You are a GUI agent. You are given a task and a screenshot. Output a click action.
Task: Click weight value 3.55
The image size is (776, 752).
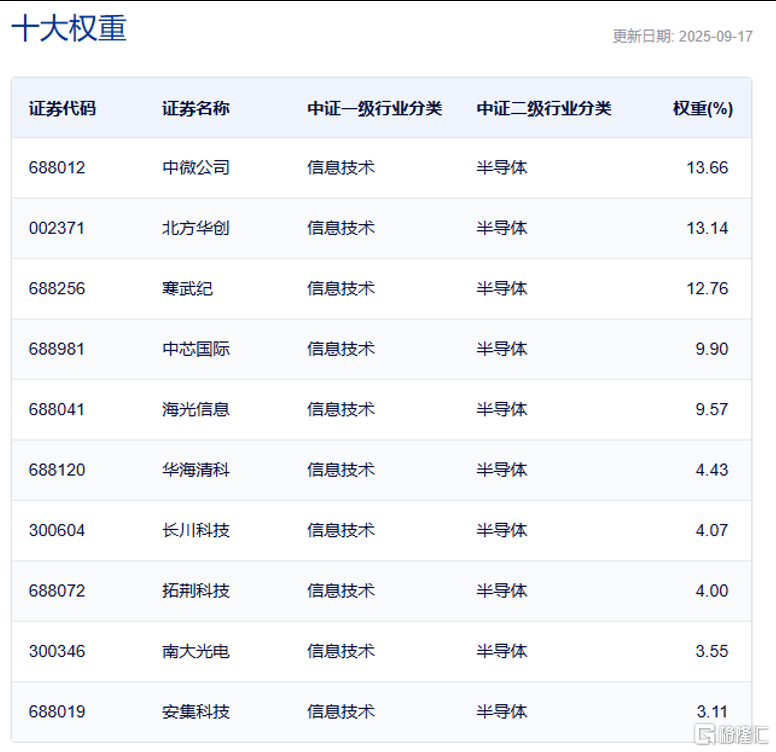[x=712, y=651]
